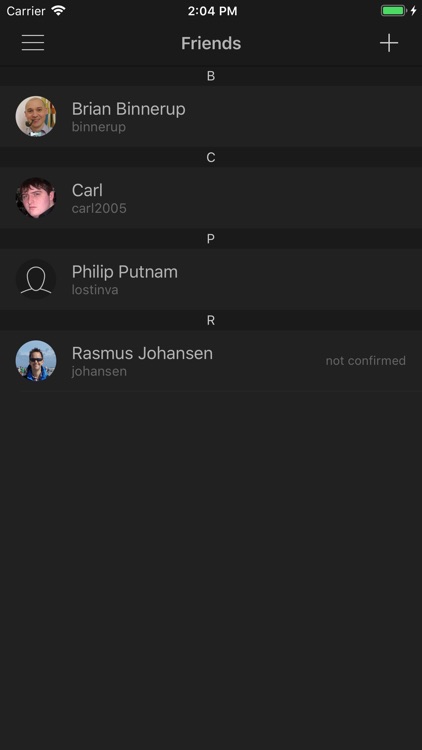Tap the plus icon to add friend
Image resolution: width=422 pixels, height=750 pixels.
(389, 43)
